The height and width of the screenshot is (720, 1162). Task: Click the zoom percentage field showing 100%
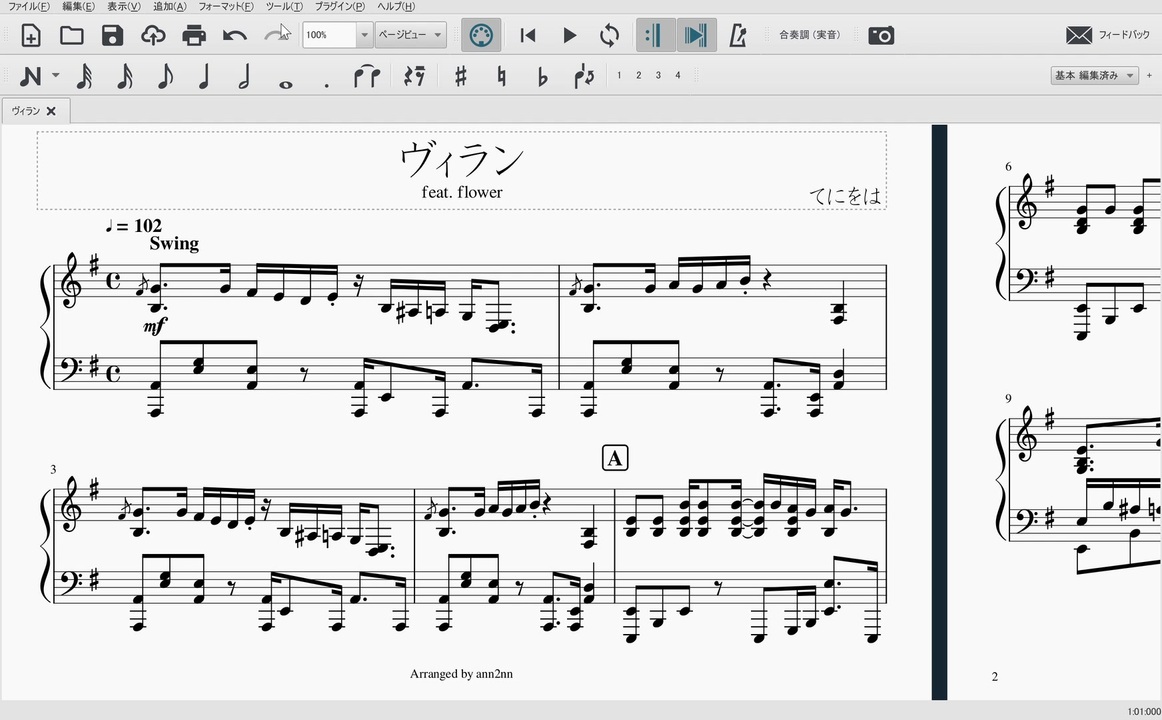[329, 35]
